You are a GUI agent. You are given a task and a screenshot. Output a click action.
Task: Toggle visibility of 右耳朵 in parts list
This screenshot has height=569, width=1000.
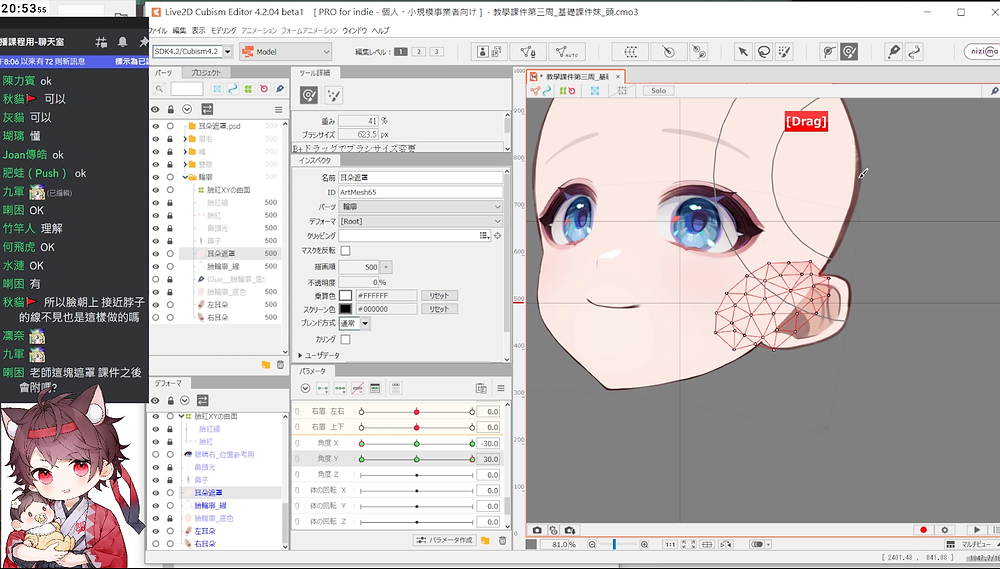[156, 317]
